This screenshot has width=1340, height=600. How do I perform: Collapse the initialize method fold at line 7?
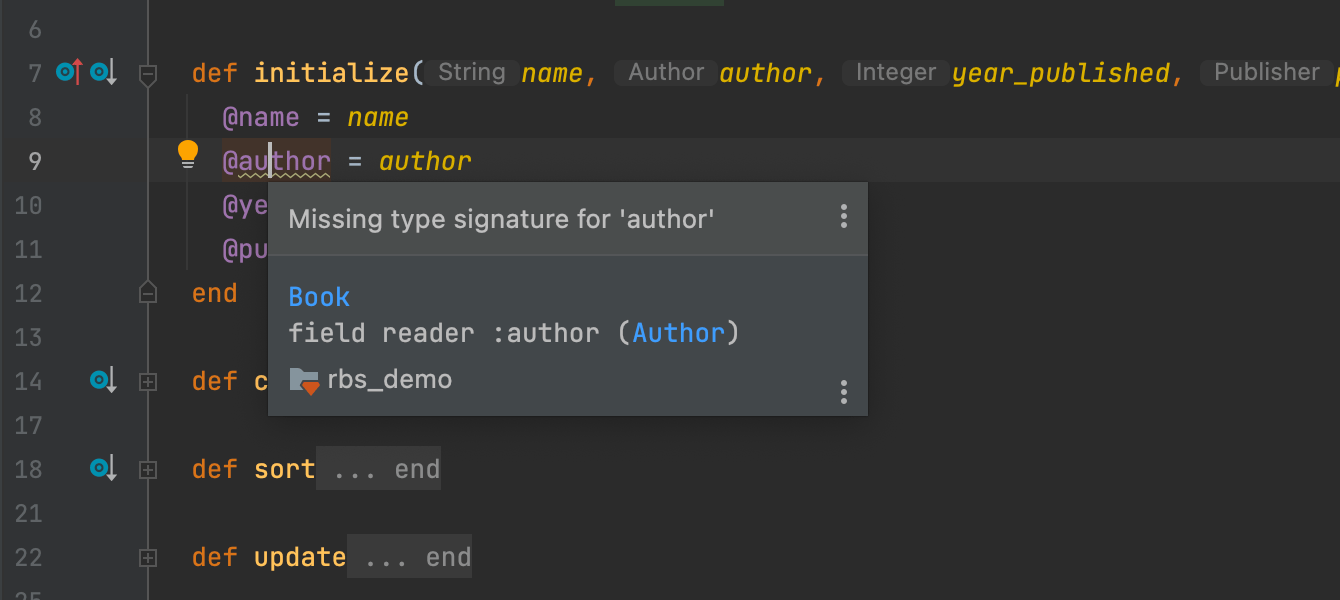click(148, 73)
